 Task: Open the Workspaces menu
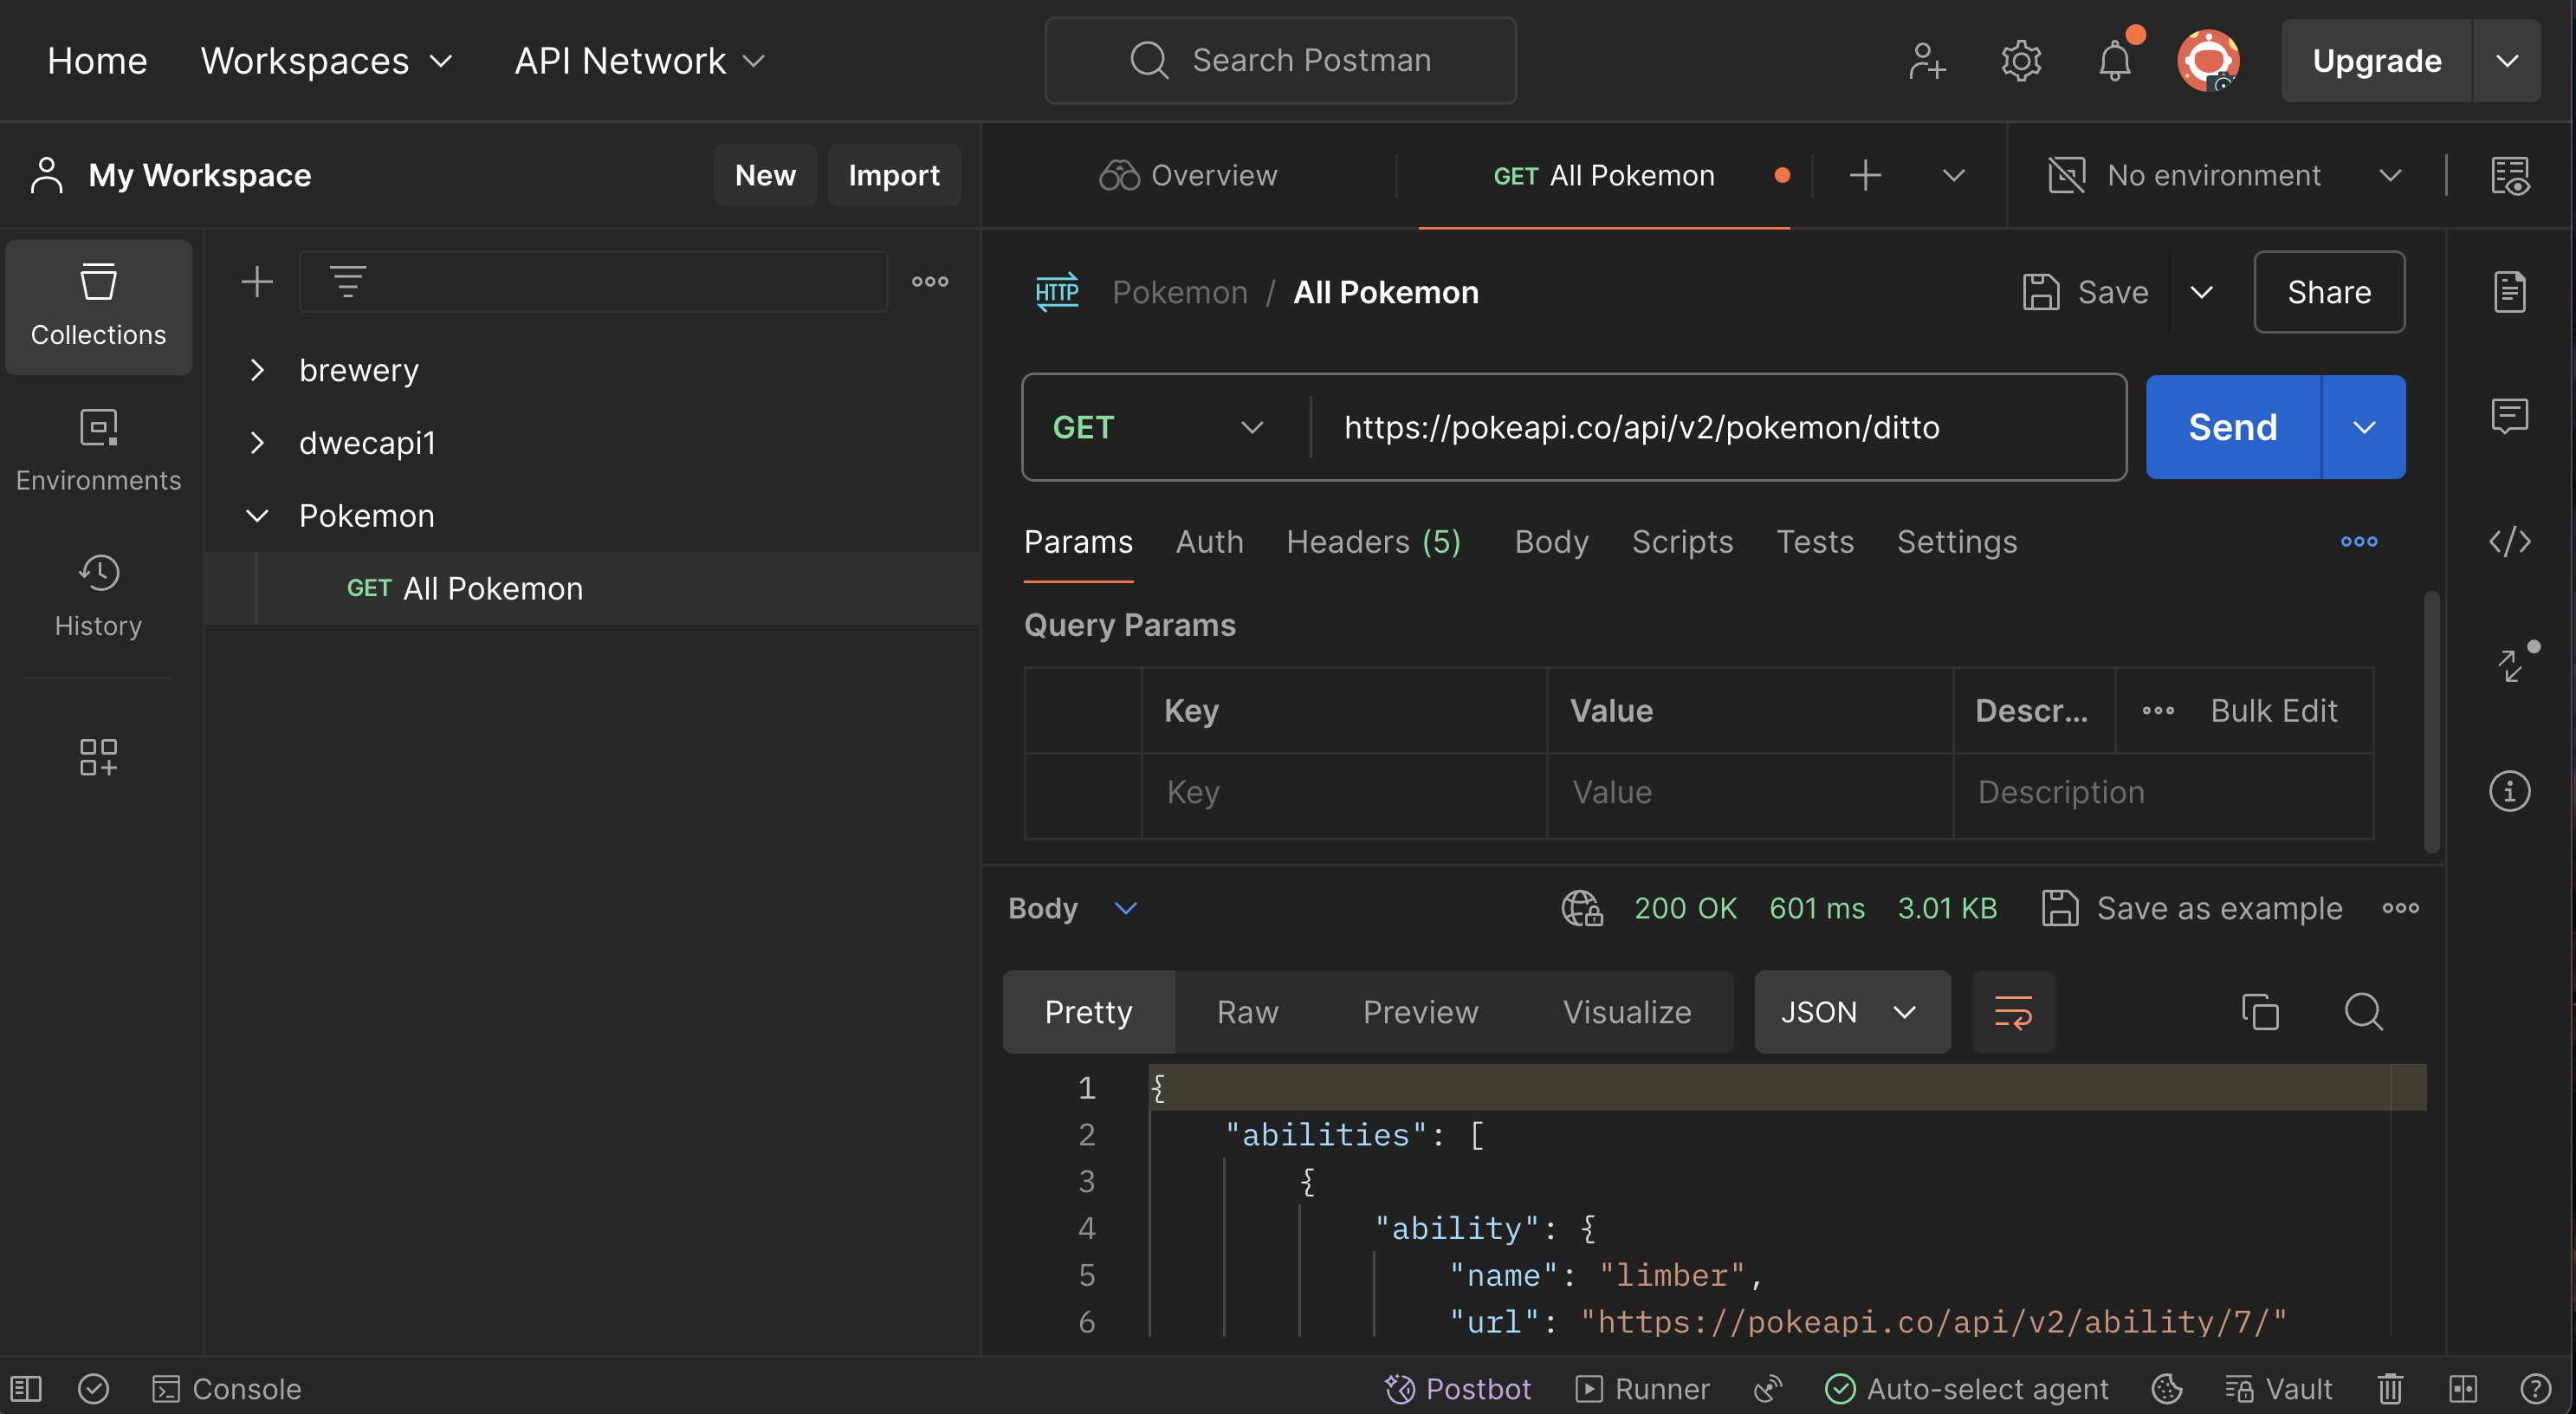(327, 61)
